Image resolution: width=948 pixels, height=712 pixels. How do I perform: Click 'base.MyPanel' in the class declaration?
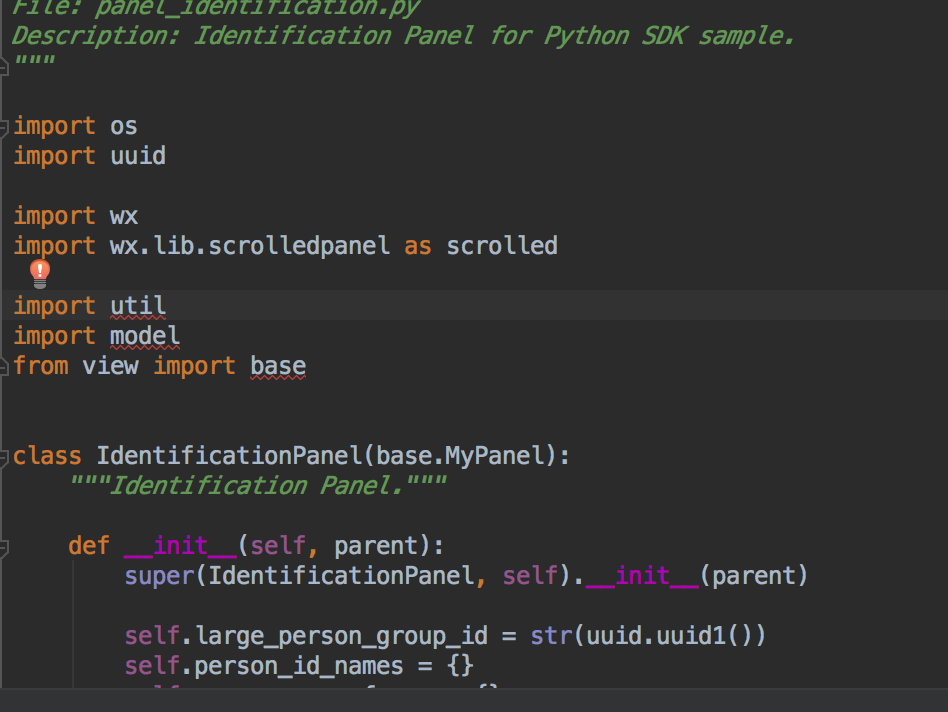coord(460,456)
